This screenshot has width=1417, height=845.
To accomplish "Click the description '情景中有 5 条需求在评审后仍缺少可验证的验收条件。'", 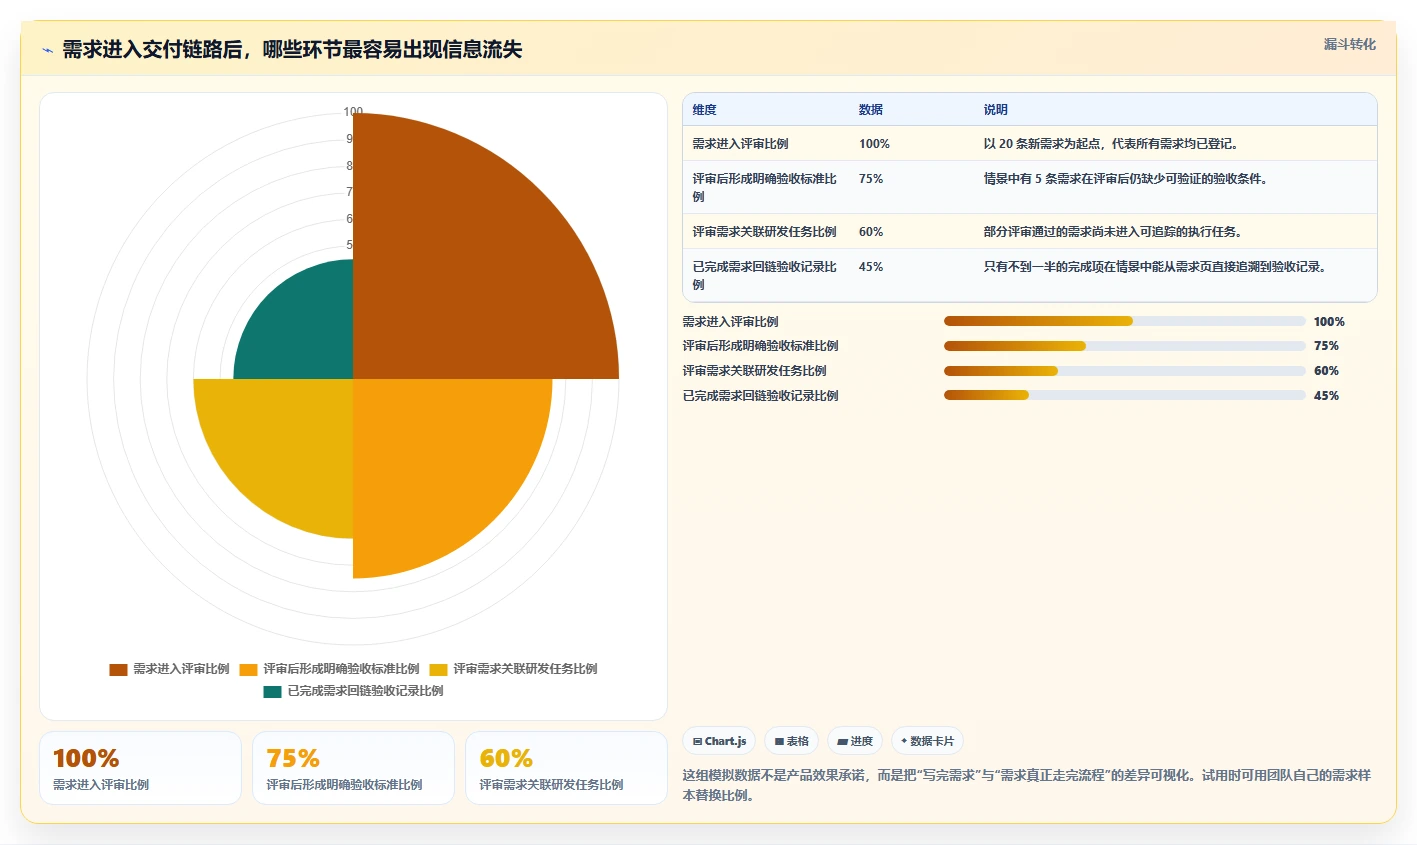I will [x=1128, y=179].
